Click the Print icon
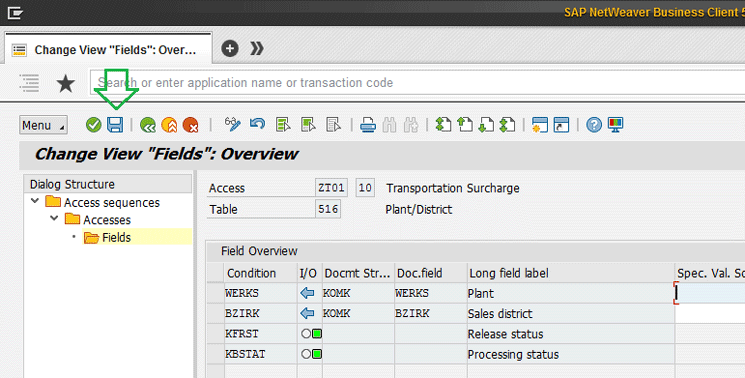Image resolution: width=745 pixels, height=378 pixels. (x=368, y=125)
